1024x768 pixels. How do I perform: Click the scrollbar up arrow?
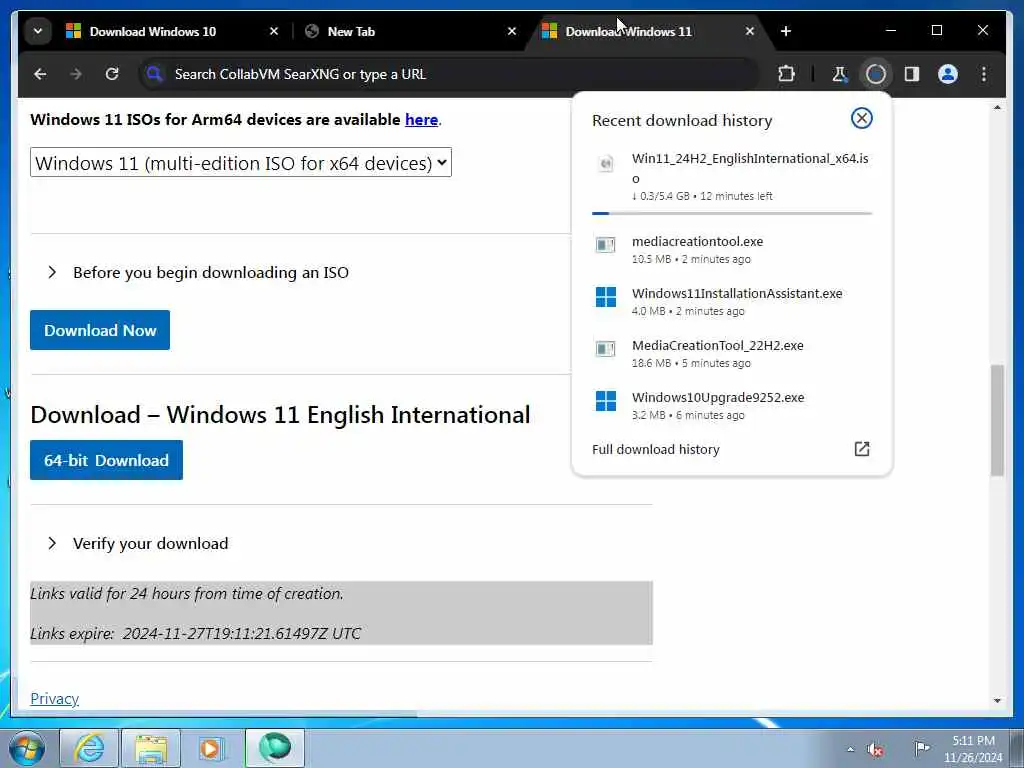tap(997, 107)
